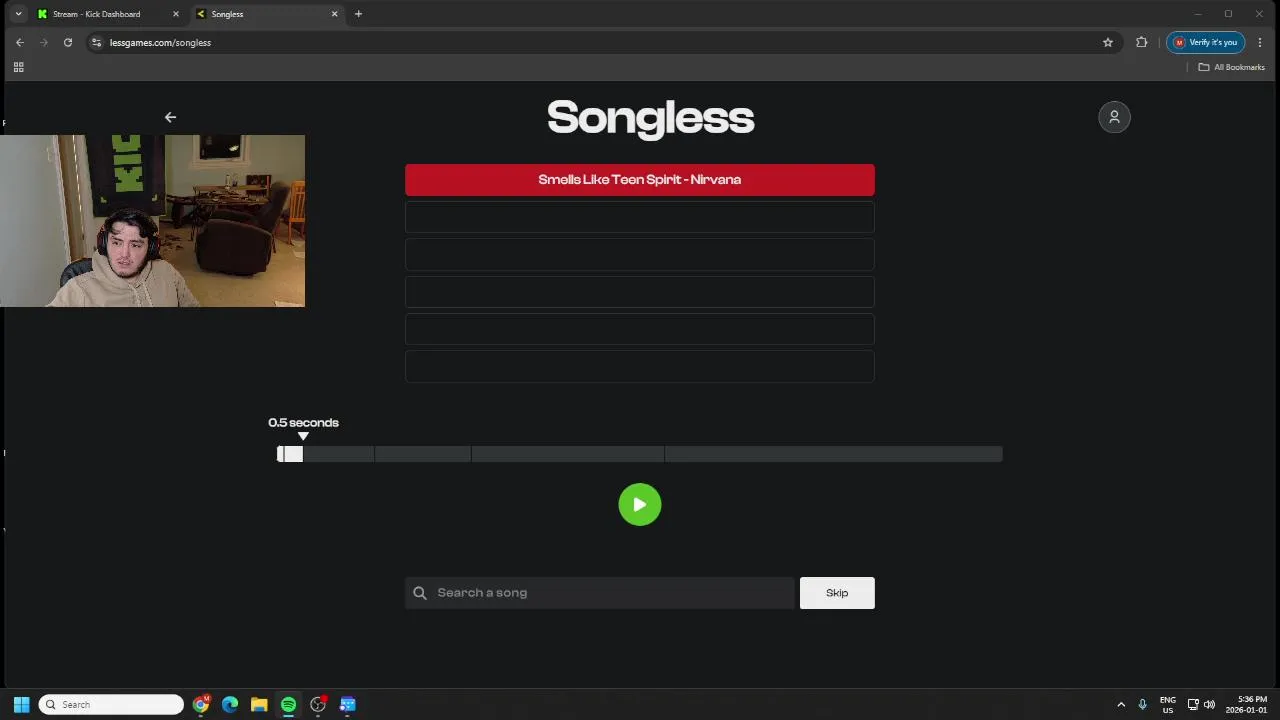The width and height of the screenshot is (1280, 720).
Task: Open Microsoft Edge from the taskbar
Action: pos(230,705)
